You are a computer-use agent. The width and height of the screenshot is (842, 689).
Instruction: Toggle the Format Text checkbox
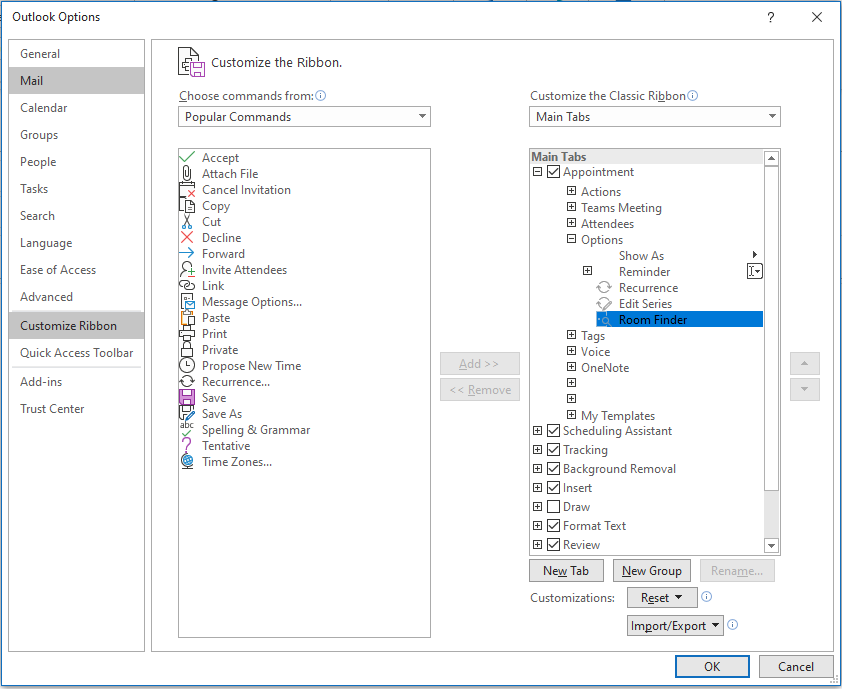[x=553, y=525]
